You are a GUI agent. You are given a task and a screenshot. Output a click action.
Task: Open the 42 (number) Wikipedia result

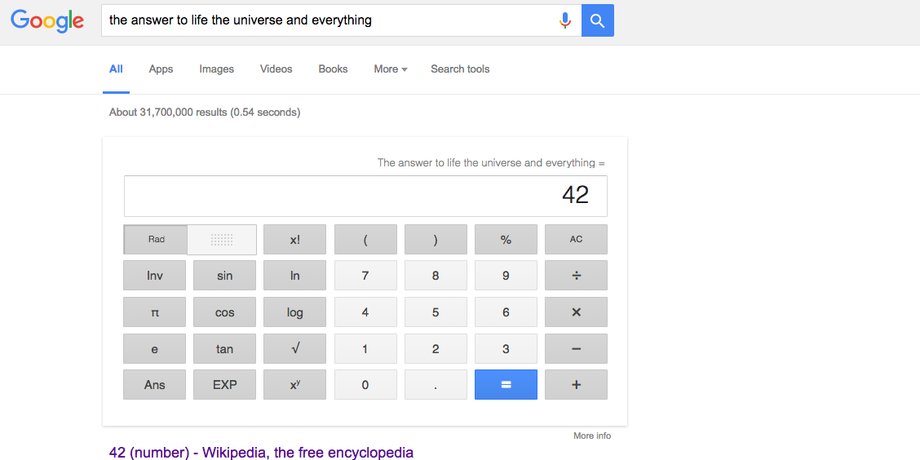[x=261, y=452]
